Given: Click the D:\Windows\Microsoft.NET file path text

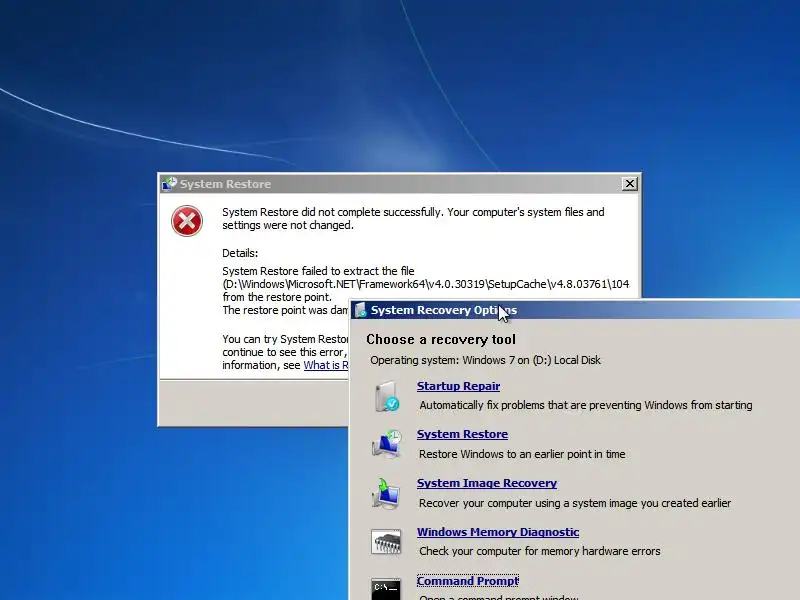Looking at the screenshot, I should pyautogui.click(x=426, y=284).
